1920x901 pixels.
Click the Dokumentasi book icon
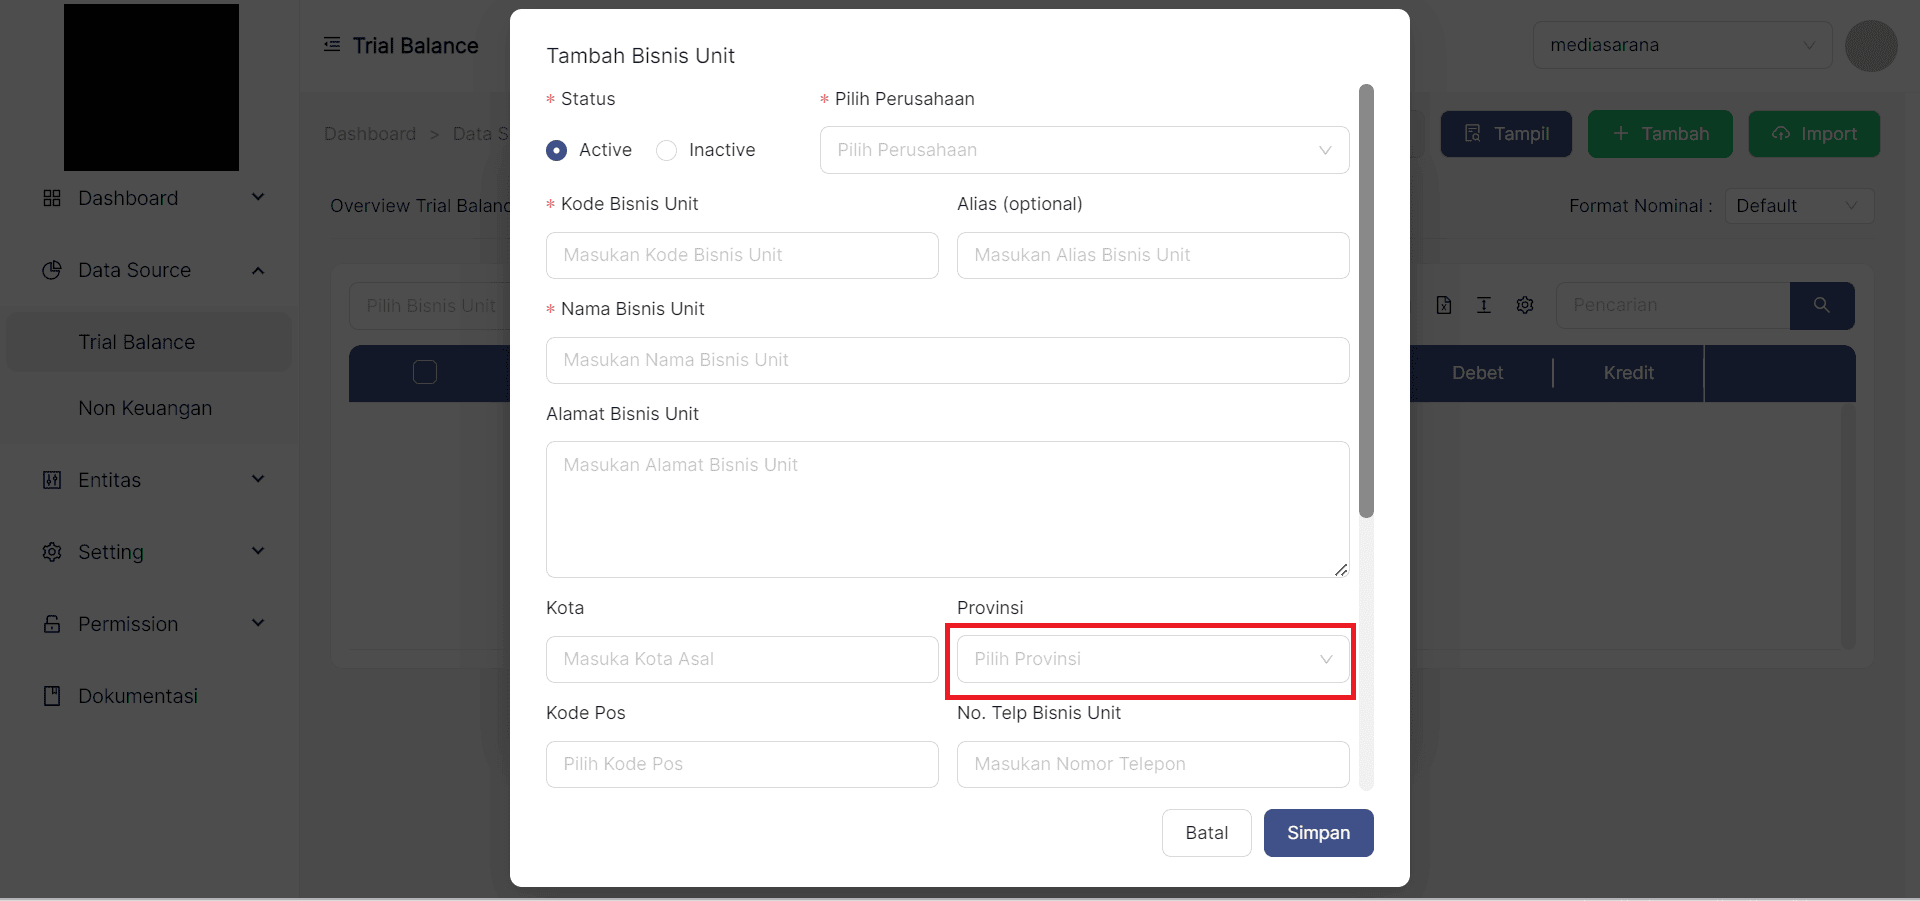click(x=52, y=696)
